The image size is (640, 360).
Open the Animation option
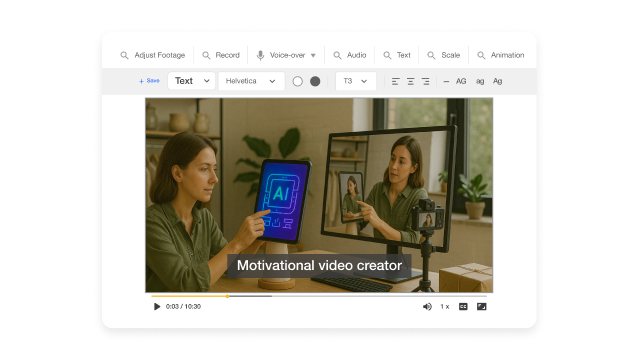click(500, 55)
